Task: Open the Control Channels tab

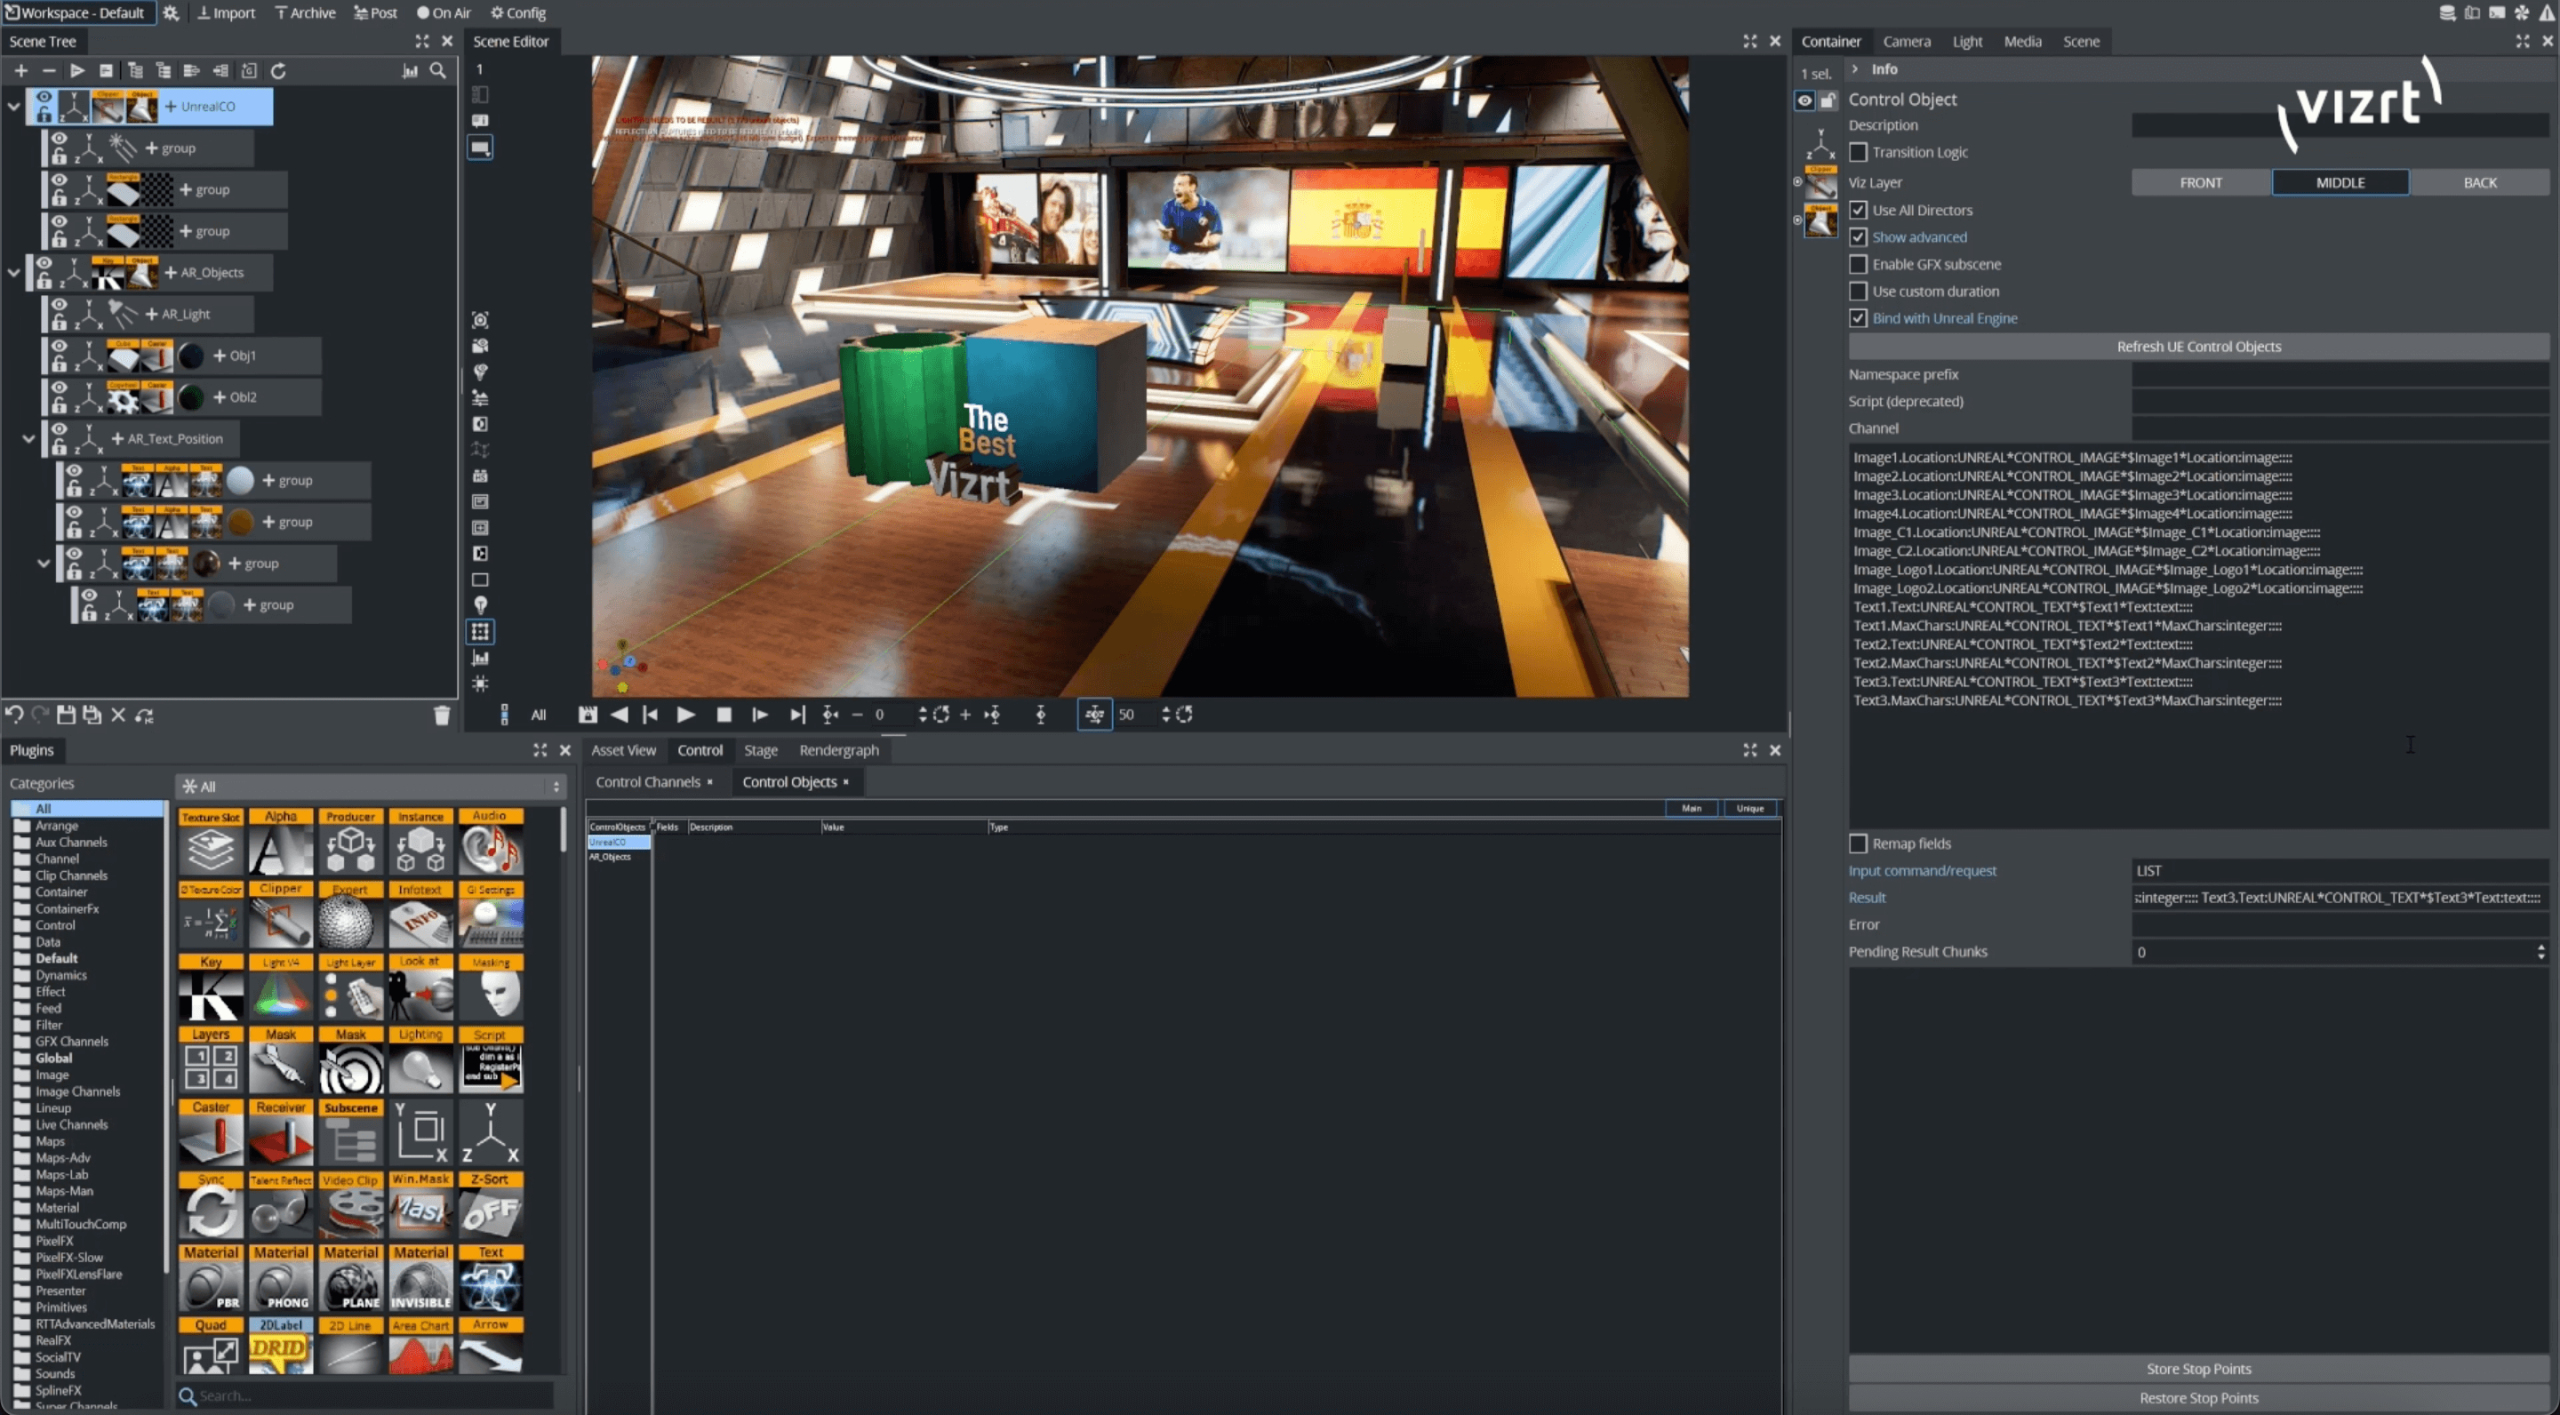Action: point(648,781)
